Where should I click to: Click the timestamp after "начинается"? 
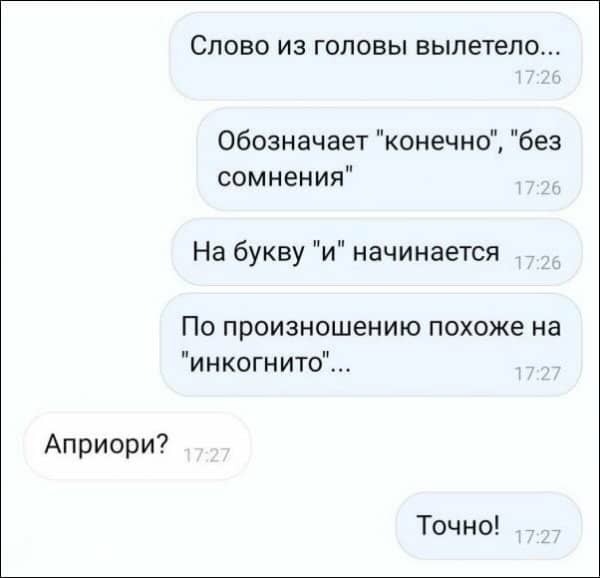(538, 263)
